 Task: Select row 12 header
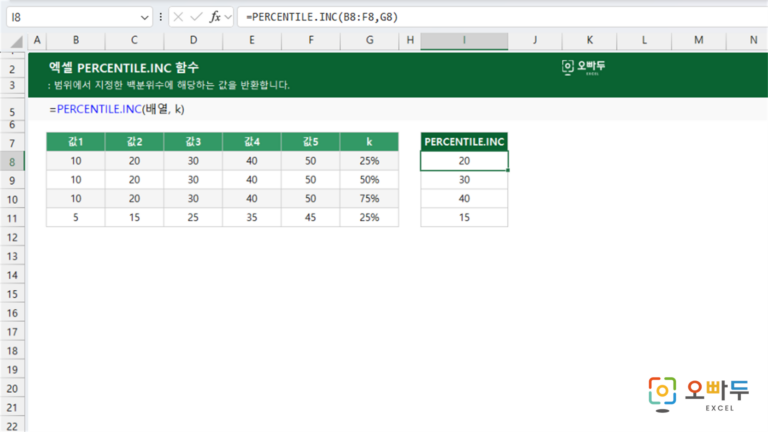coord(12,238)
